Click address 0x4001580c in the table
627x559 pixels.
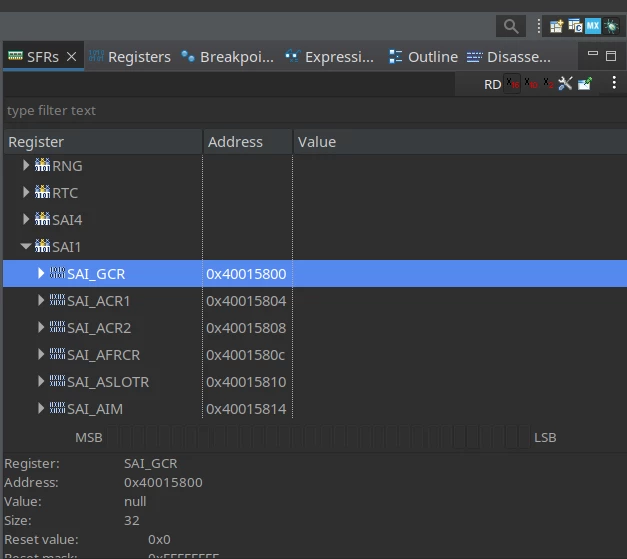246,355
